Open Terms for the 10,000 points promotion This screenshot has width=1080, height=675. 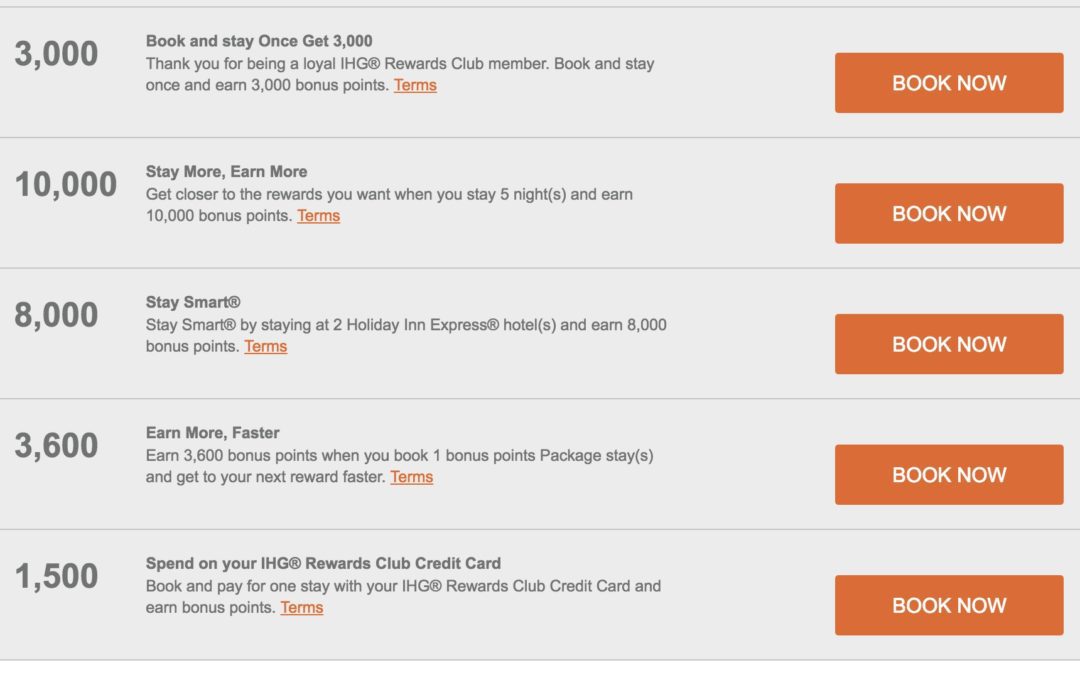tap(318, 216)
